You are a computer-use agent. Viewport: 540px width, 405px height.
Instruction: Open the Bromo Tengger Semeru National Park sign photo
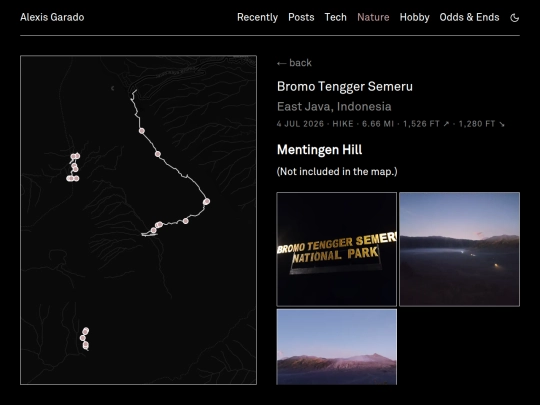336,249
